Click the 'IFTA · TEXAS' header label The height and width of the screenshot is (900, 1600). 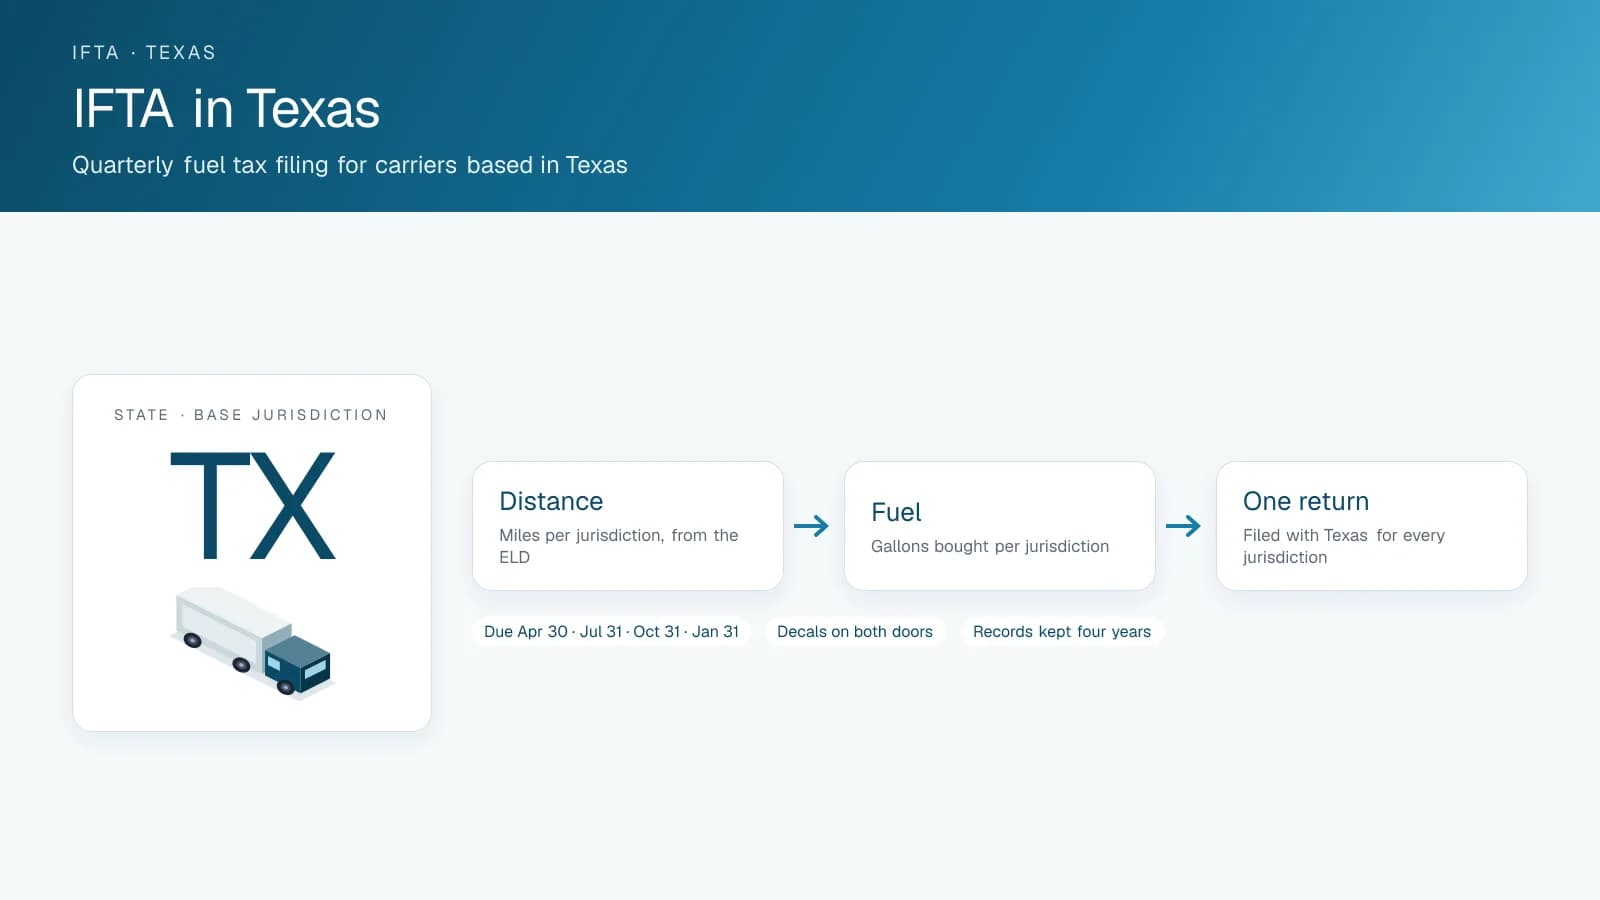(144, 53)
